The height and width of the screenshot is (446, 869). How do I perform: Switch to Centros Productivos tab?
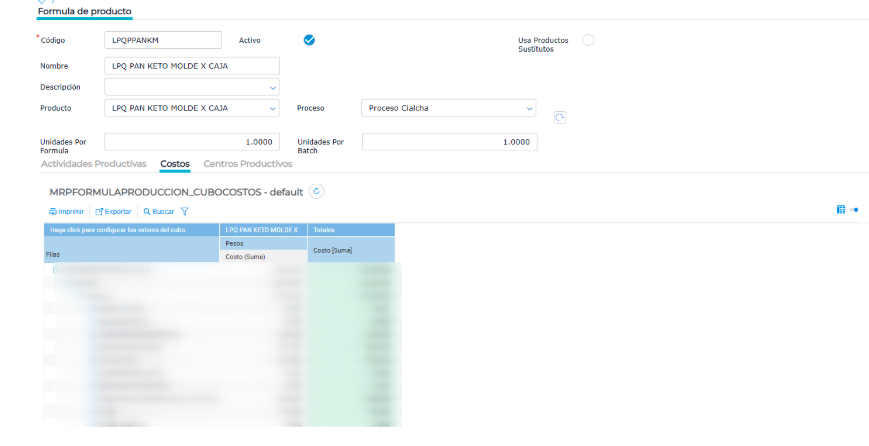tap(247, 163)
